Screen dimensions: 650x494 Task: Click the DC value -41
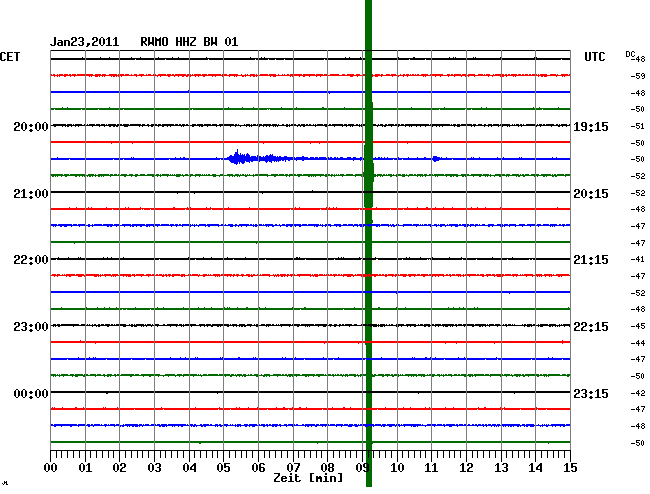coord(638,259)
